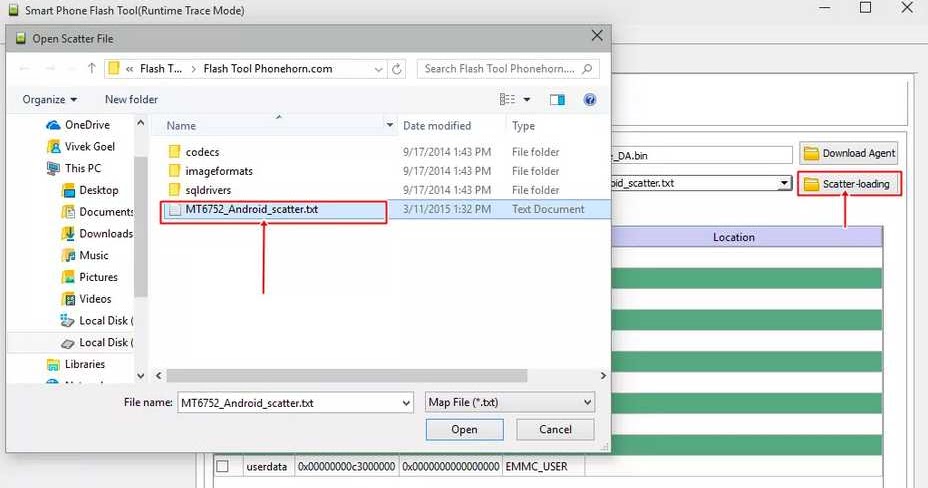The image size is (928, 488).
Task: Click Flash Tool Phonehorn.com breadcrumb
Action: point(268,69)
